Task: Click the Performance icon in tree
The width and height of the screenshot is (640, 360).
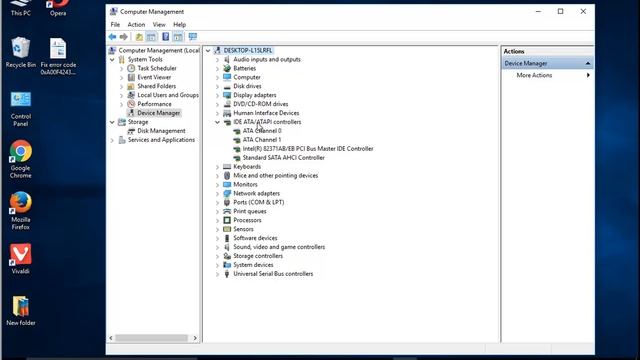Action: pyautogui.click(x=131, y=104)
